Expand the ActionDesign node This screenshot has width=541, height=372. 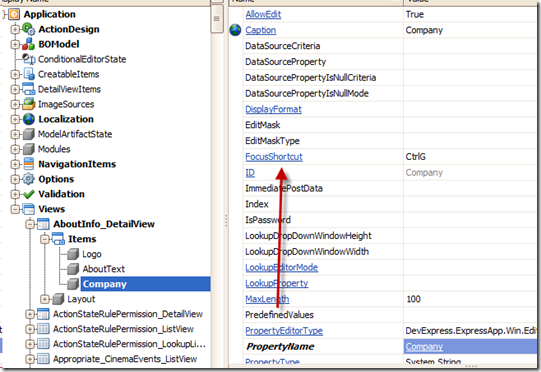(x=15, y=29)
